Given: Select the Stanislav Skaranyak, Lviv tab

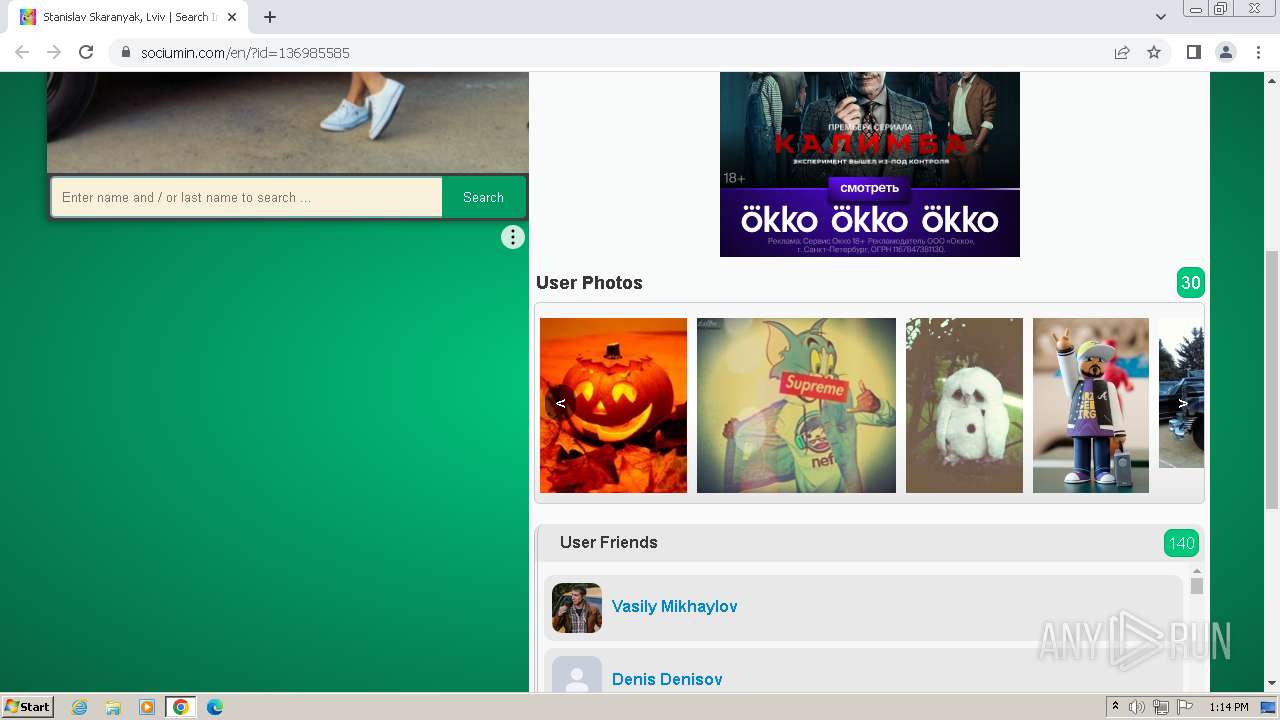Looking at the screenshot, I should click(130, 17).
